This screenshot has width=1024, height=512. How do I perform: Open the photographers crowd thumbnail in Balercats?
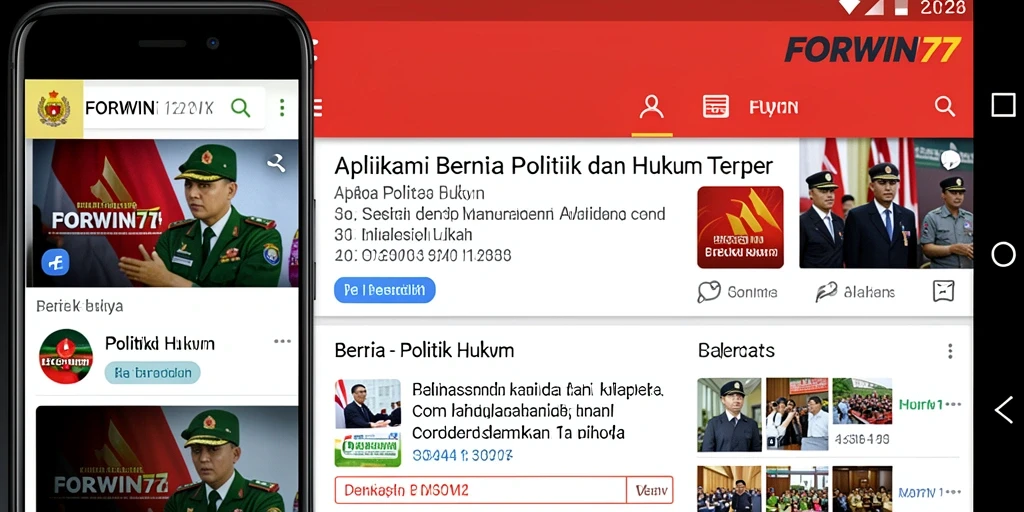tap(796, 415)
